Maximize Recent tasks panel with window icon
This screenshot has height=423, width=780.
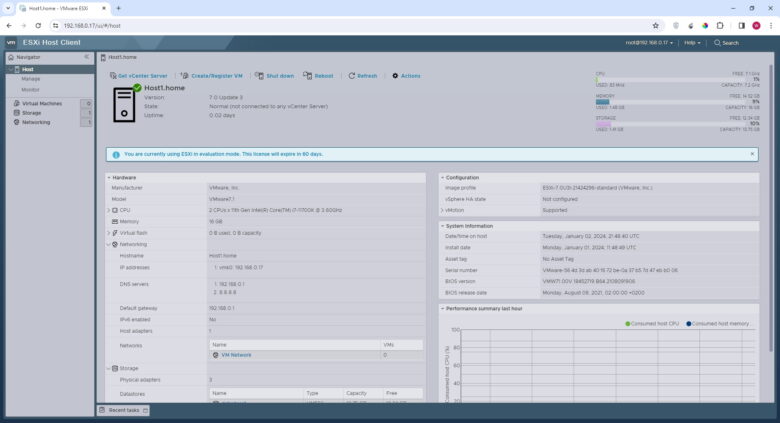pyautogui.click(x=145, y=411)
